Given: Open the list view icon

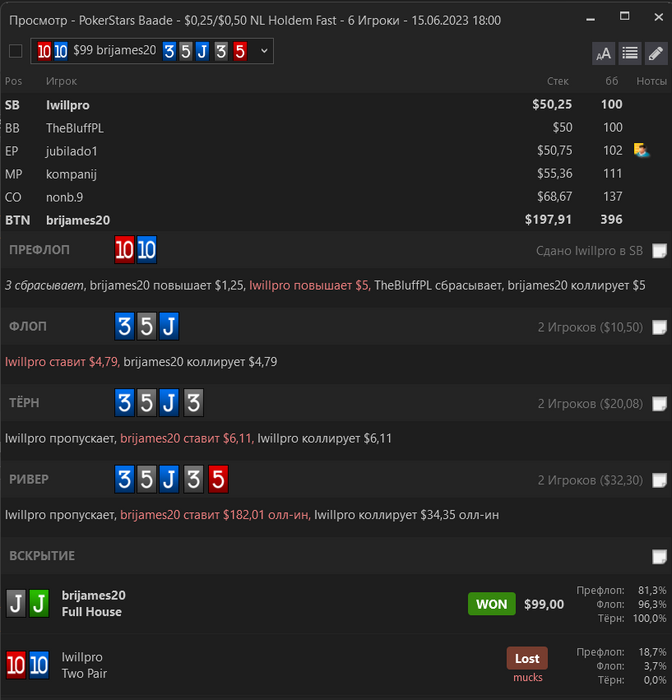Looking at the screenshot, I should [630, 54].
